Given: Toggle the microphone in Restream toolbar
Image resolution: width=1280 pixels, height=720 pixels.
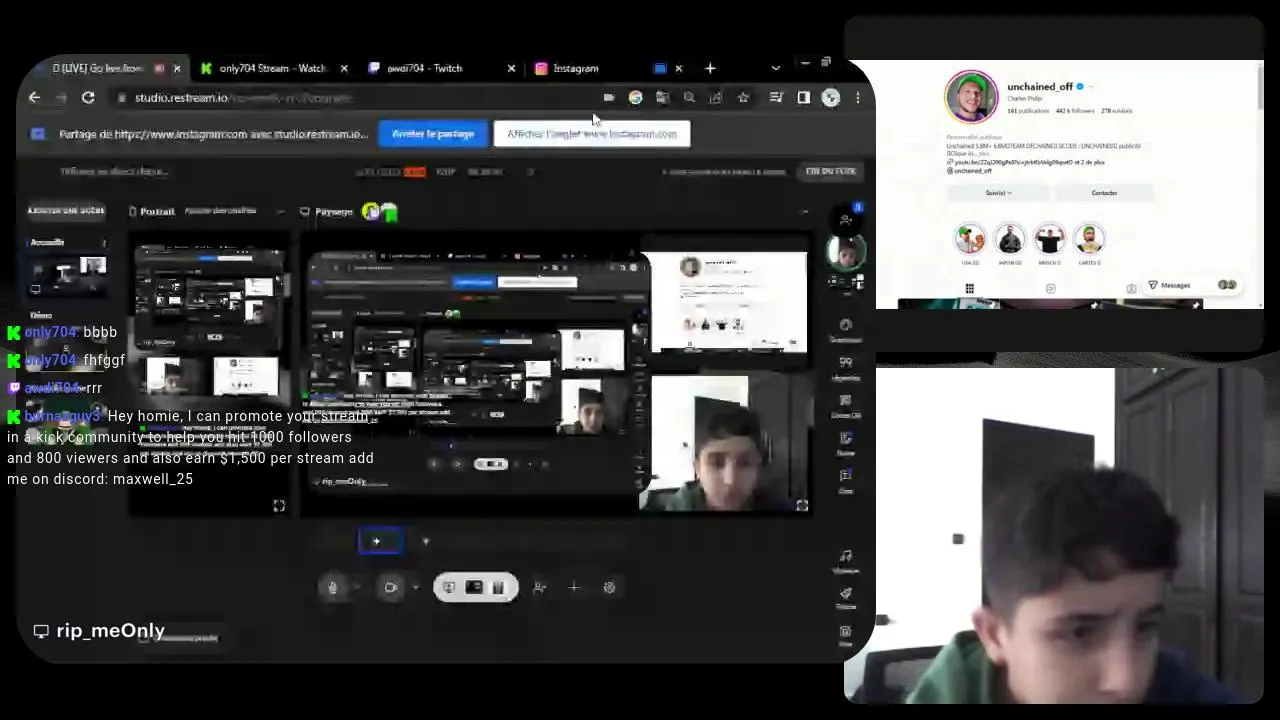Looking at the screenshot, I should (333, 588).
